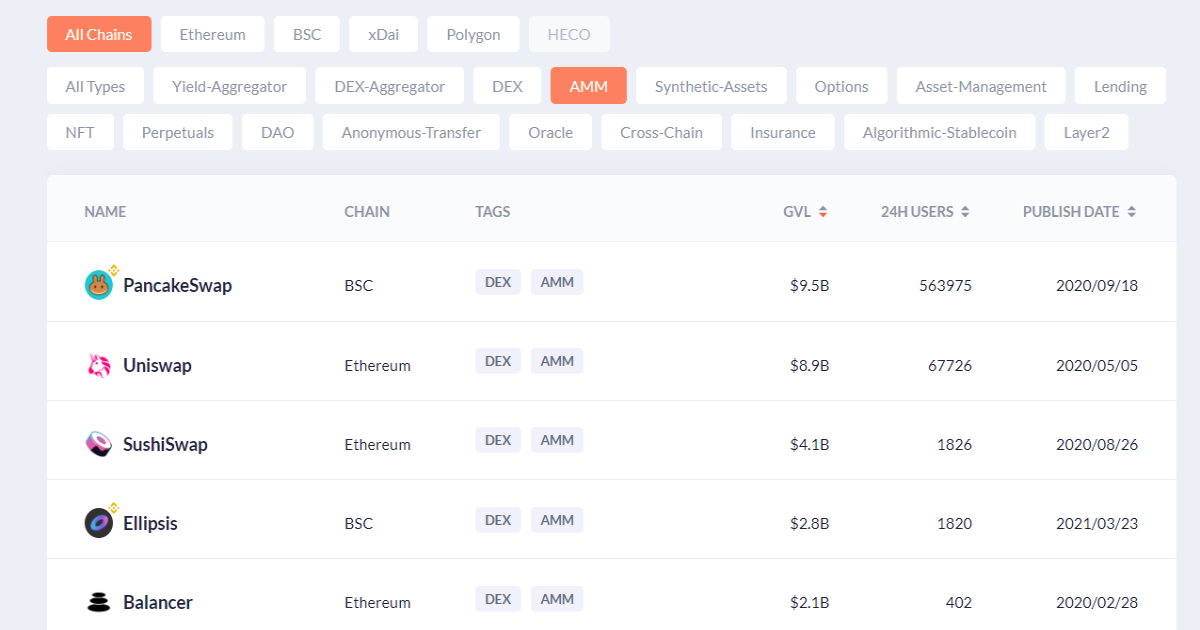1200x630 pixels.
Task: Open the SushiSwap project name
Action: (165, 444)
